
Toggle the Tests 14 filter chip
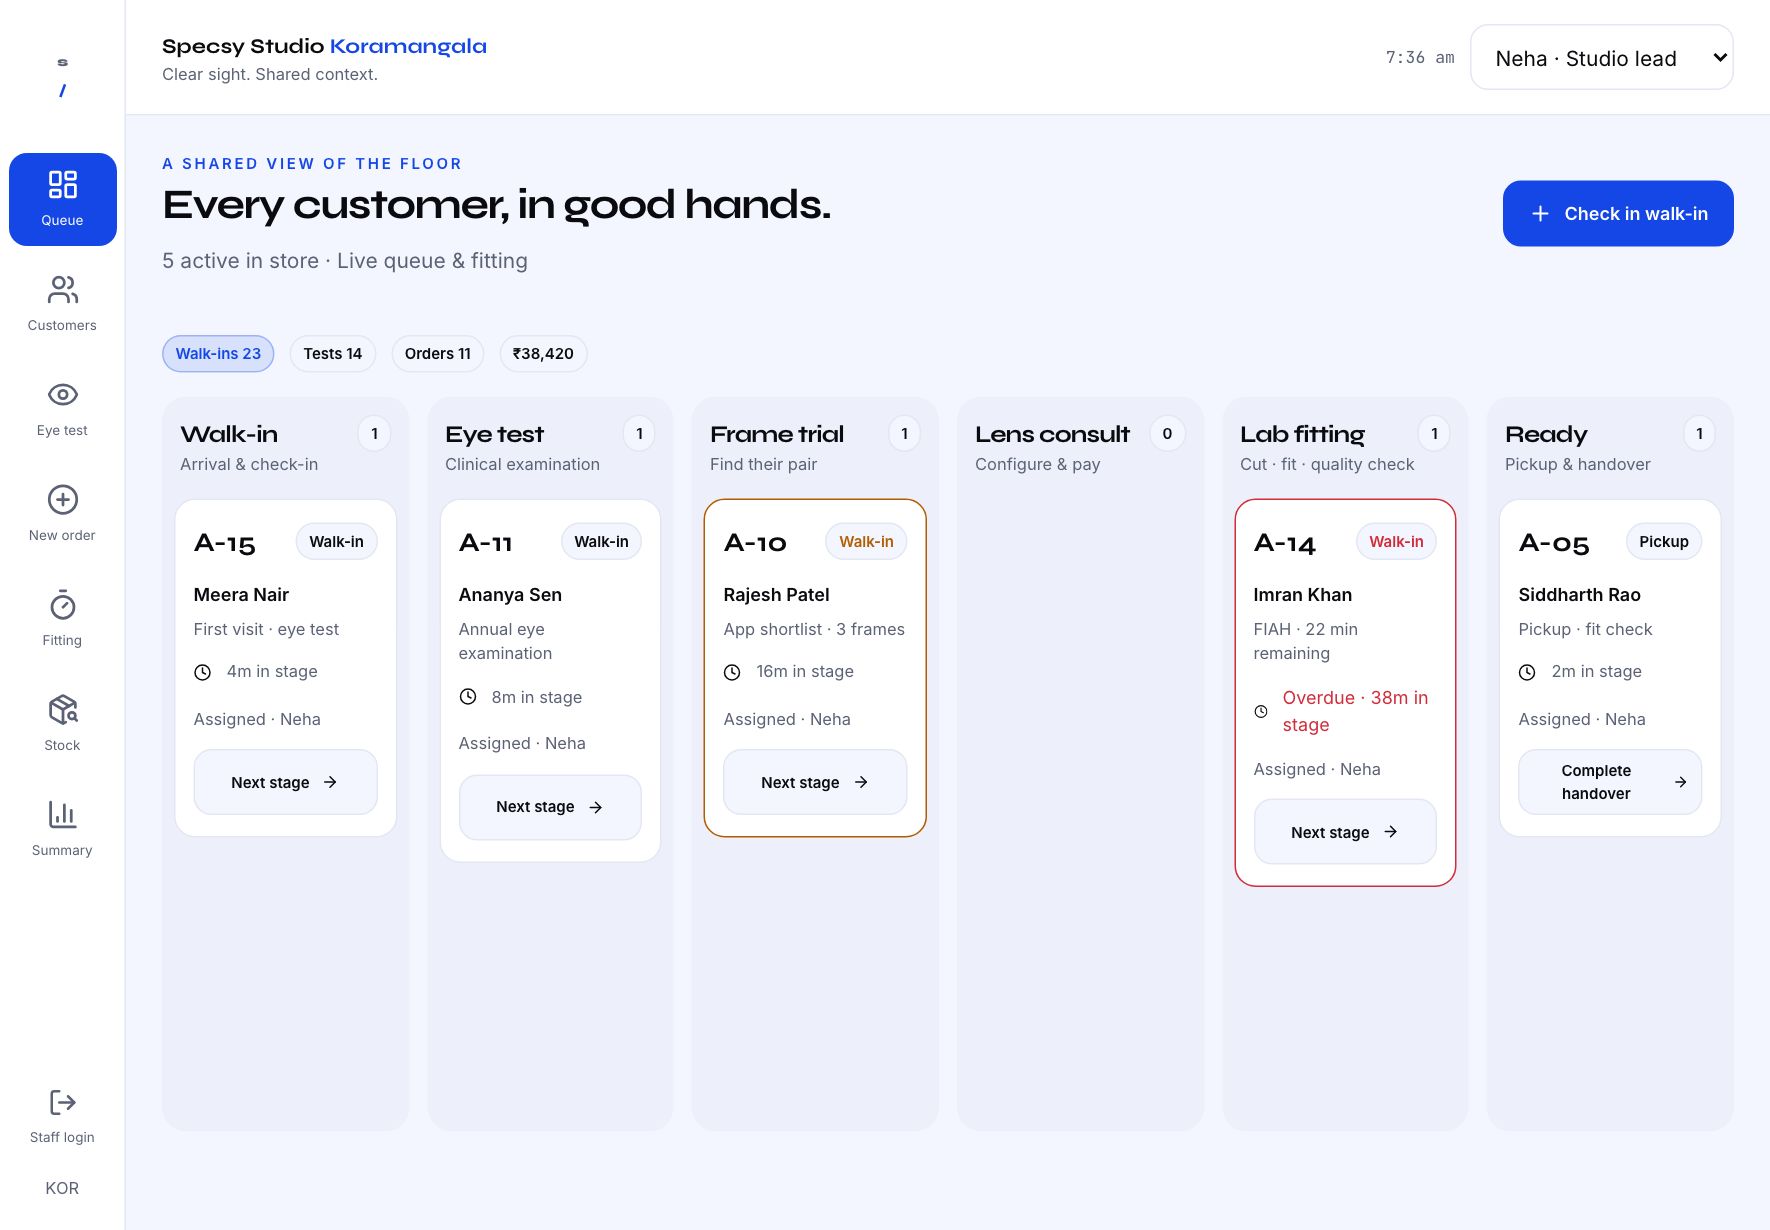[x=333, y=354]
